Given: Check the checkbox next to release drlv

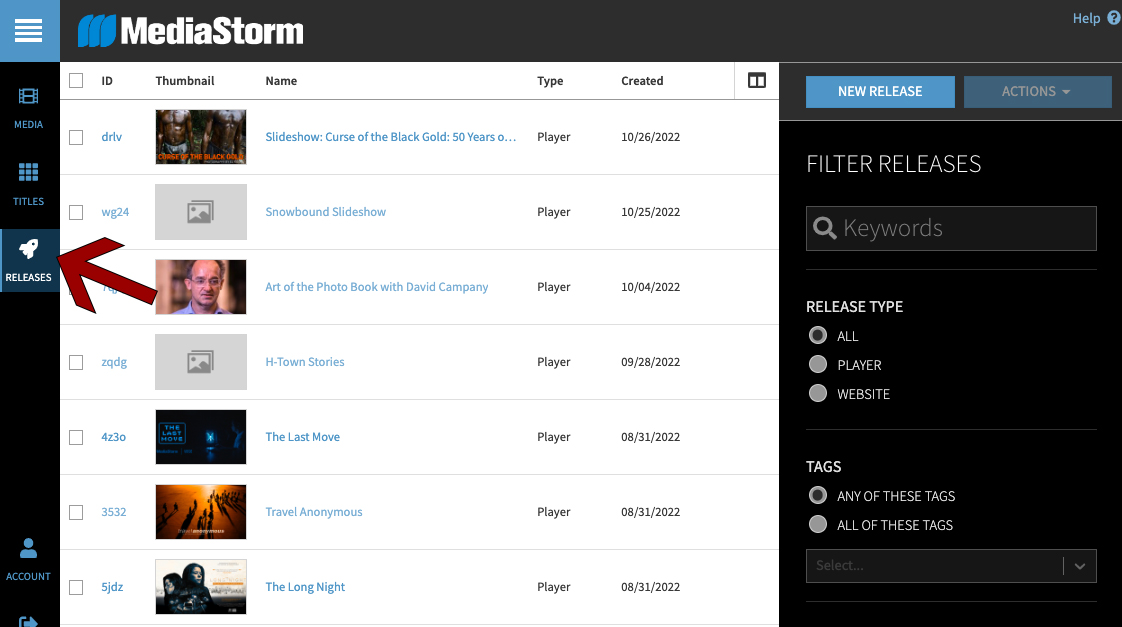Looking at the screenshot, I should click(x=76, y=137).
